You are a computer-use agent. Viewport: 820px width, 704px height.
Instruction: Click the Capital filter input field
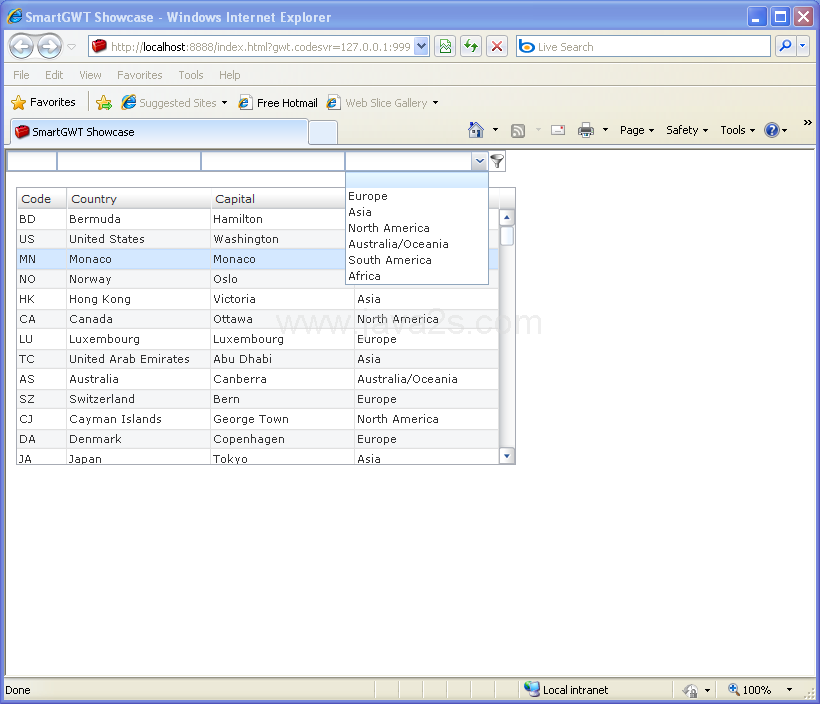[272, 161]
